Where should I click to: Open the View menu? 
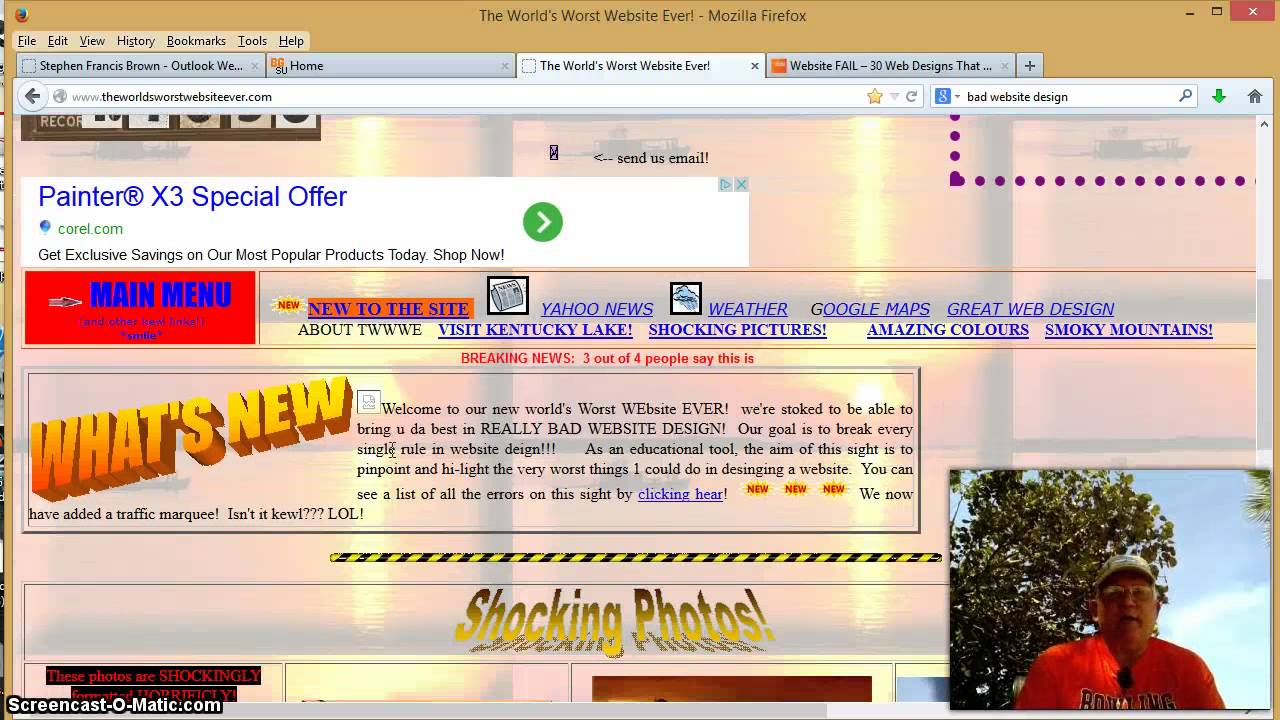coord(92,41)
